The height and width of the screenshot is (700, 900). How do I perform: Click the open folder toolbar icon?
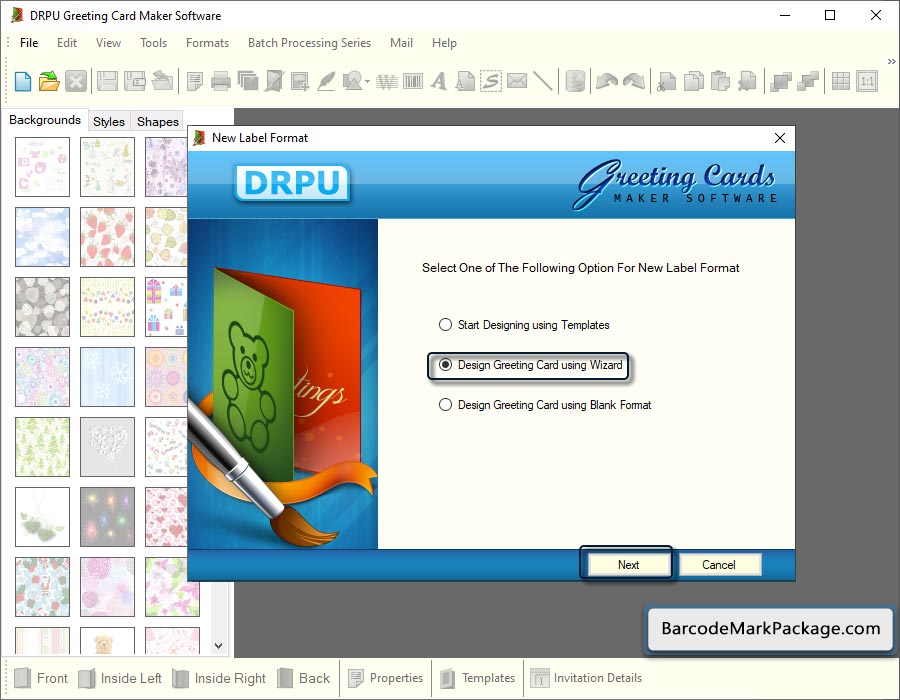point(49,81)
